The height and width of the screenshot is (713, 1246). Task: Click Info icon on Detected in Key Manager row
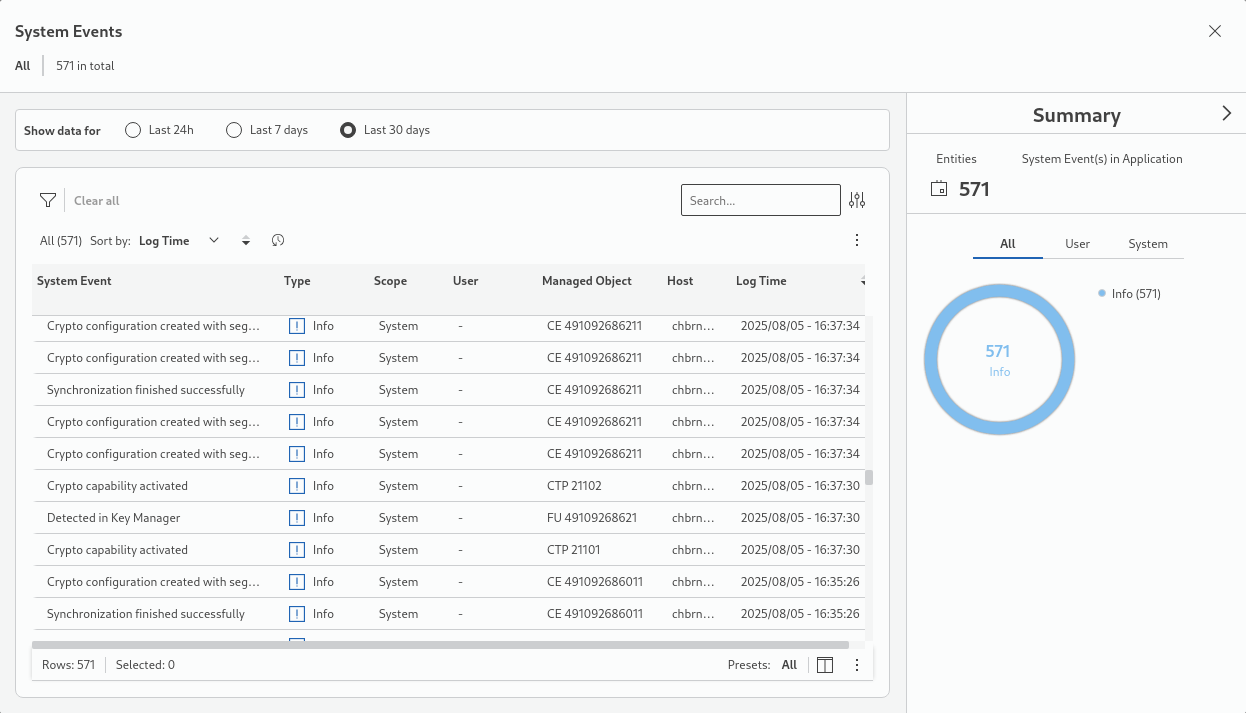coord(297,518)
